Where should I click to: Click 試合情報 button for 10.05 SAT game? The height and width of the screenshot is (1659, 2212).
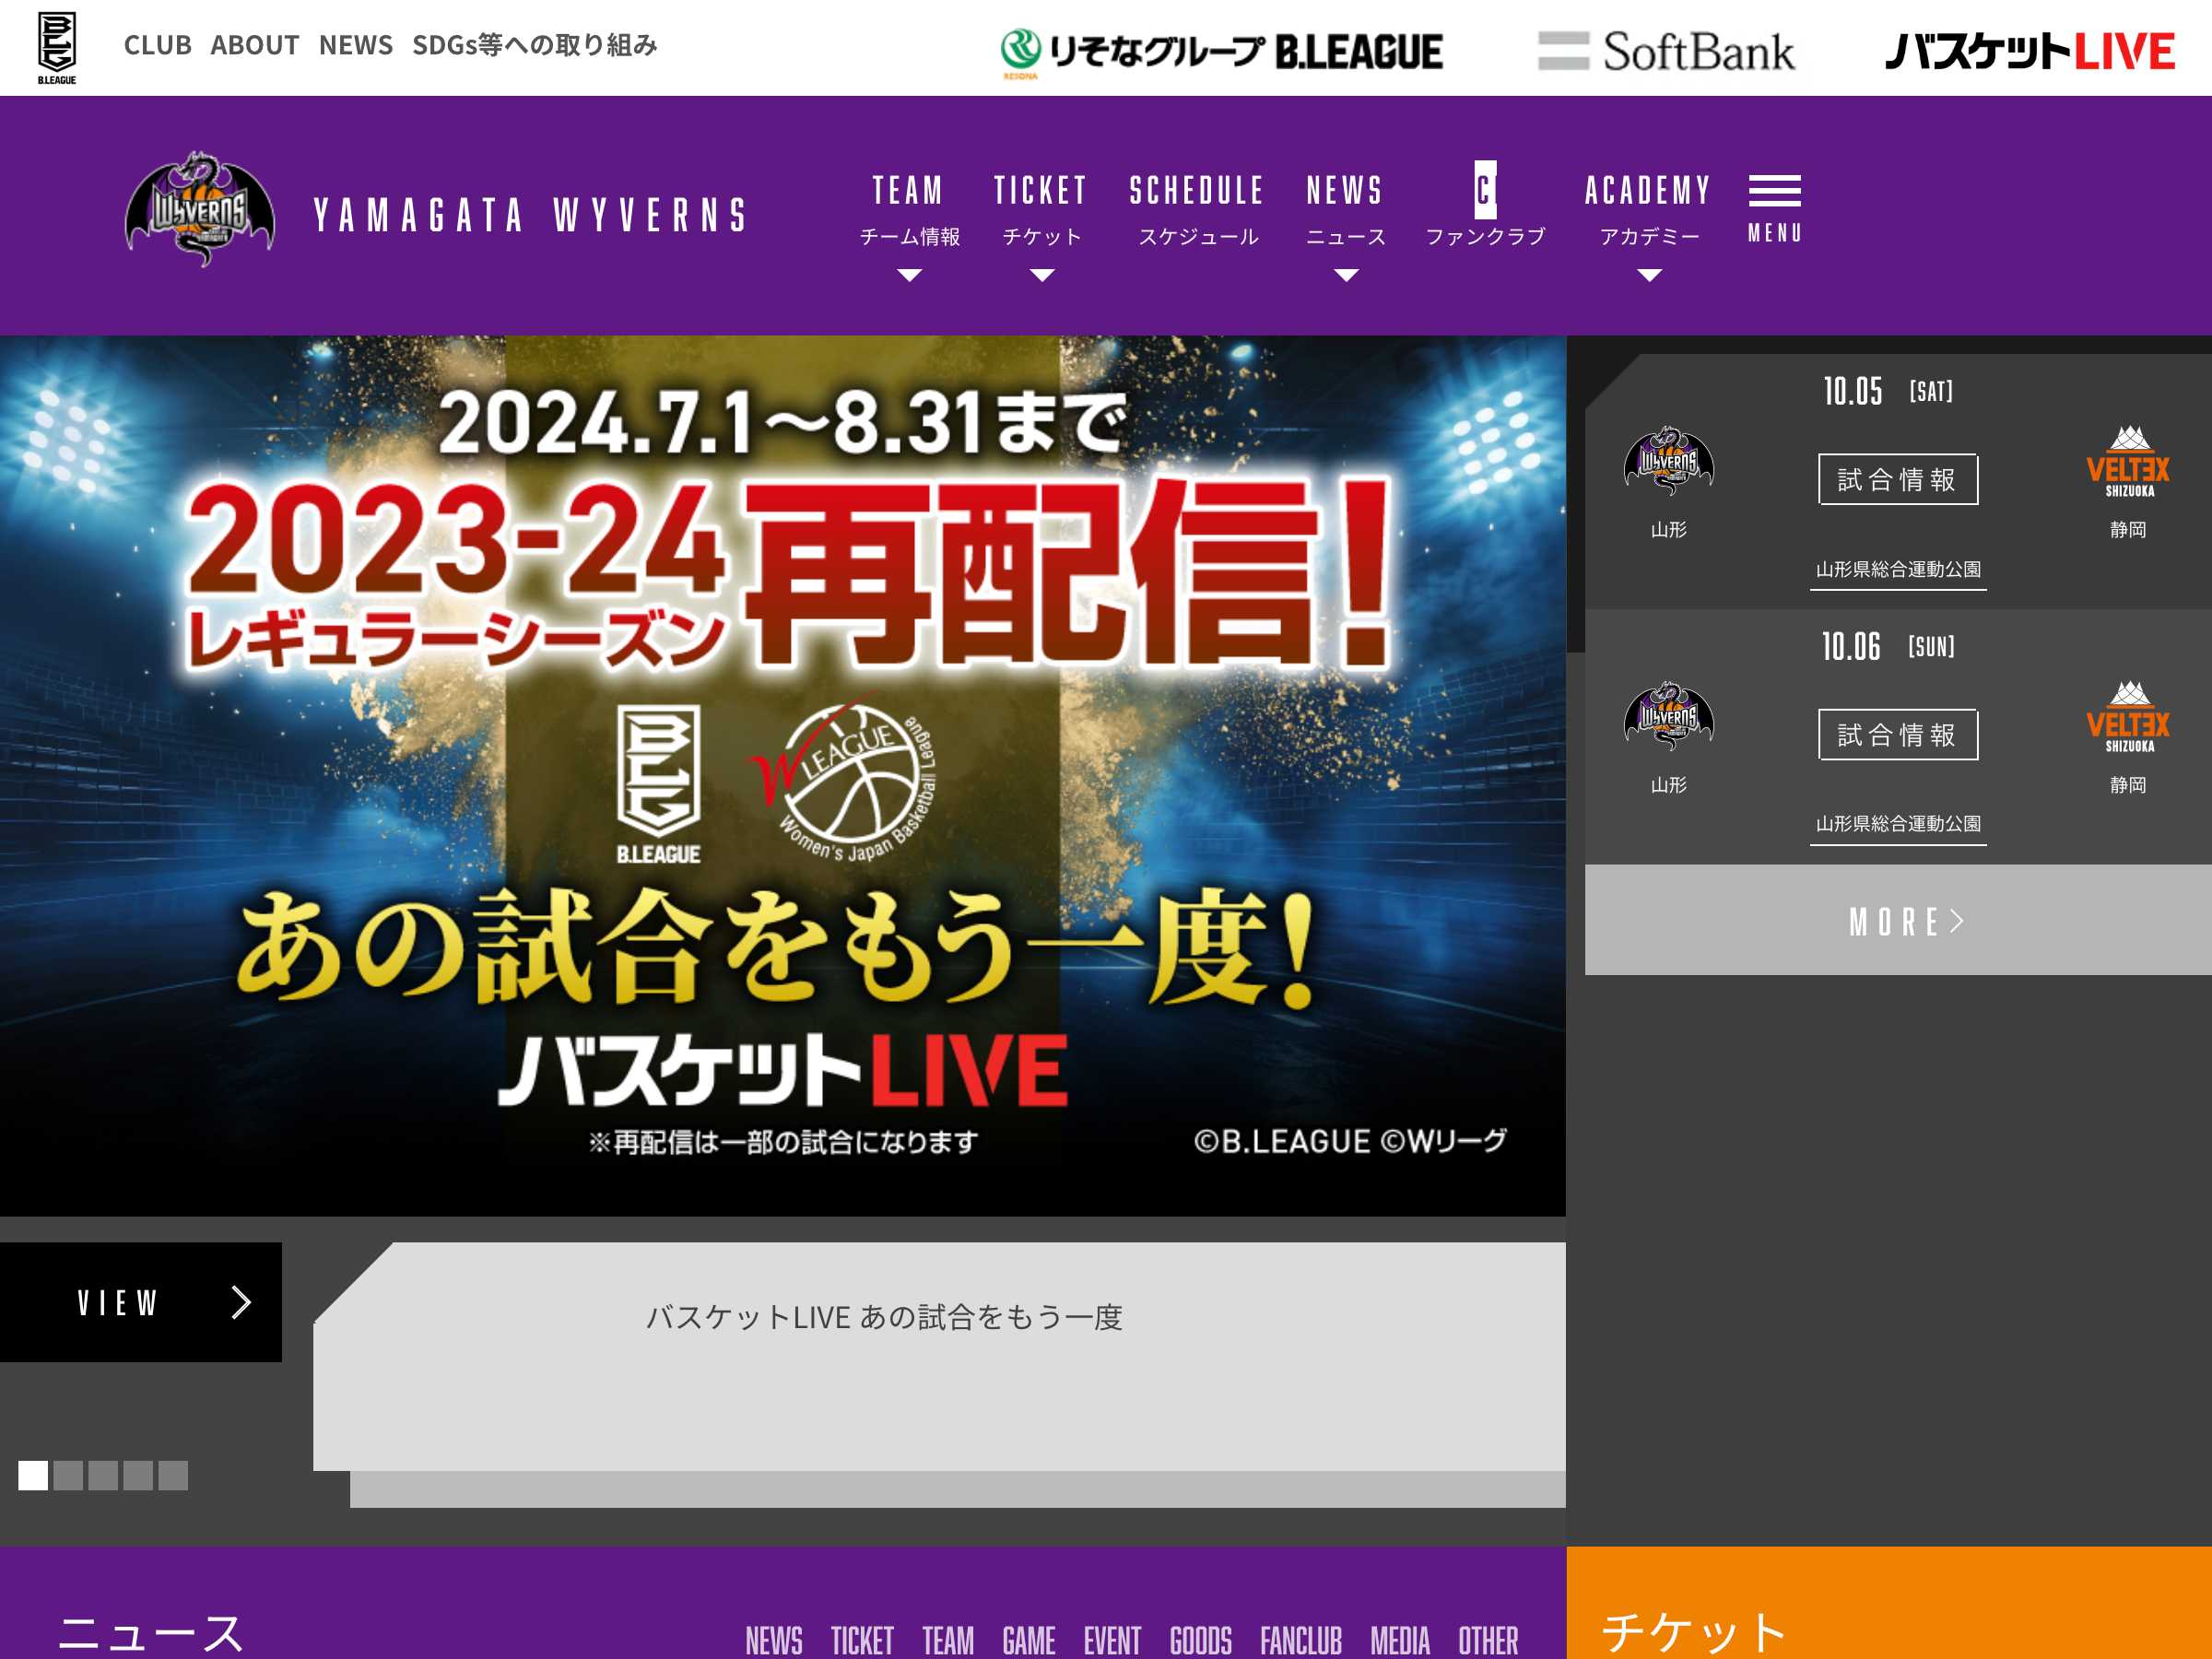tap(1898, 479)
